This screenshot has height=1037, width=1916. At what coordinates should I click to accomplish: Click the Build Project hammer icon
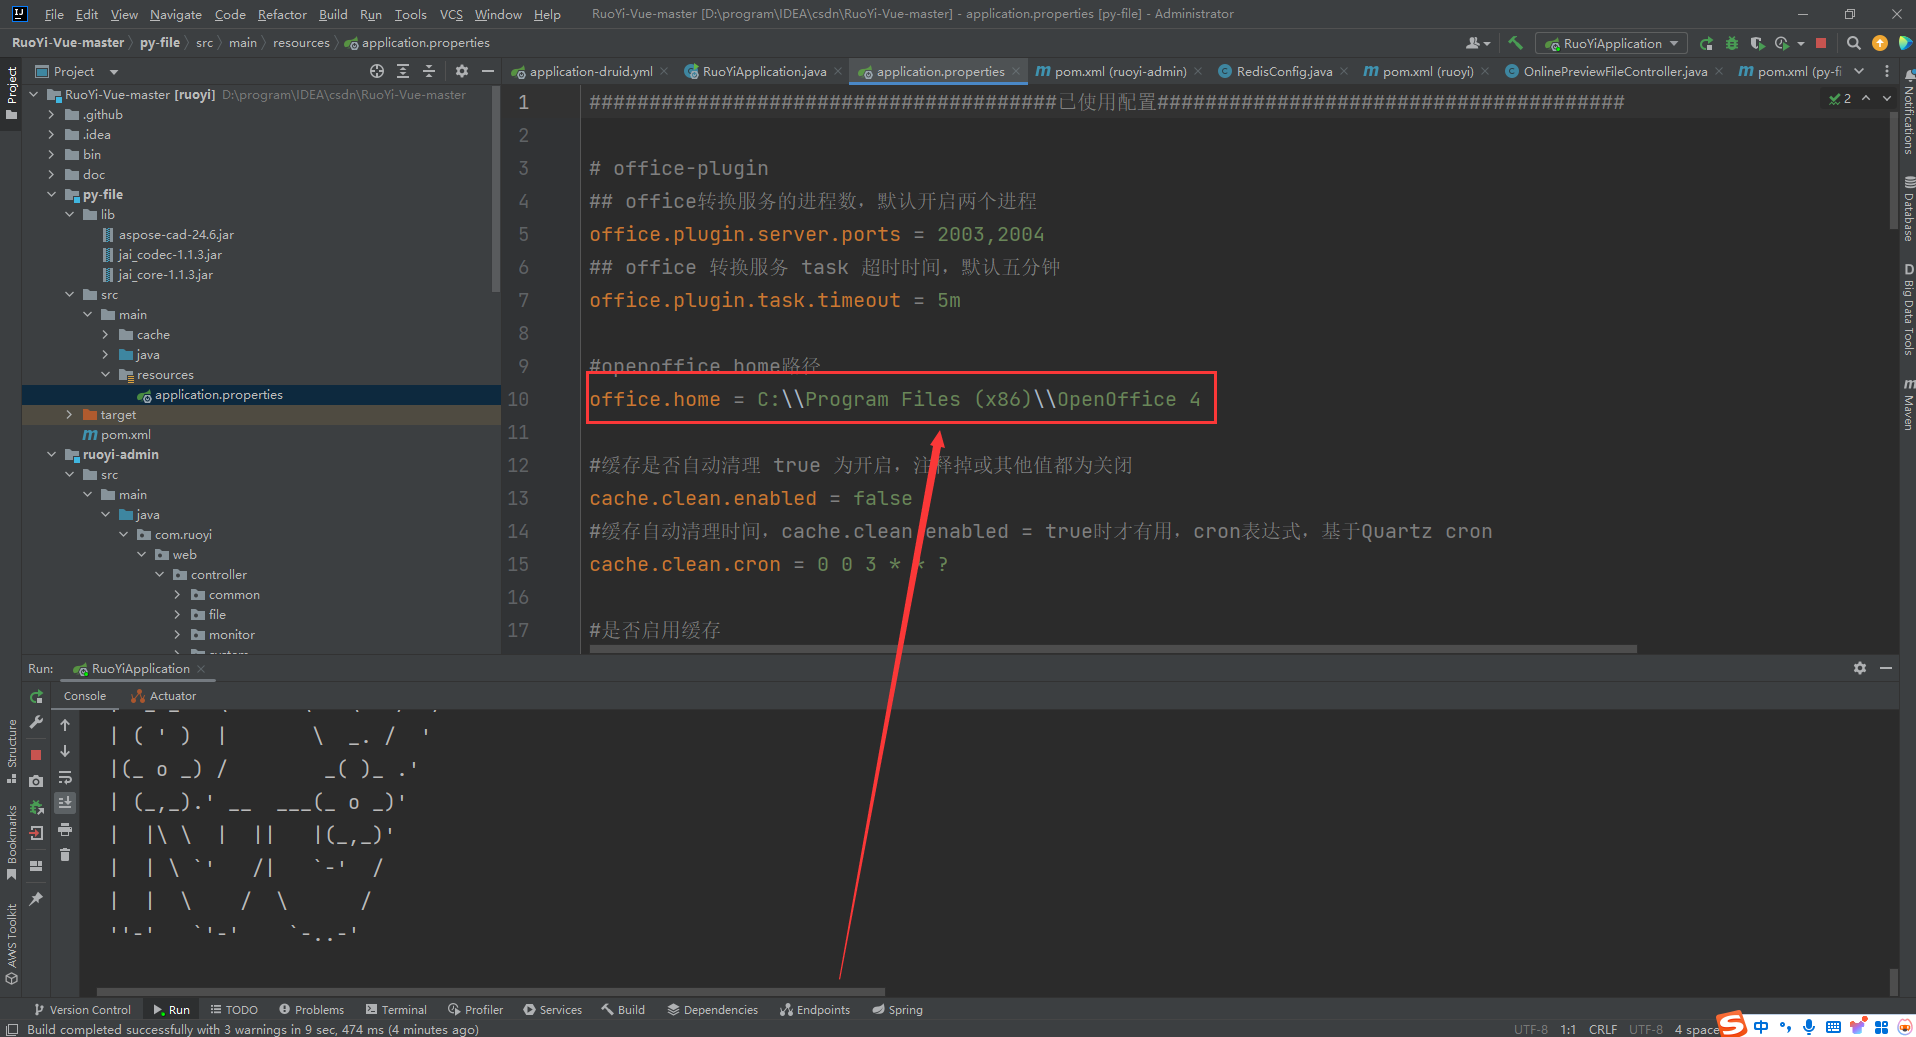(x=1515, y=43)
